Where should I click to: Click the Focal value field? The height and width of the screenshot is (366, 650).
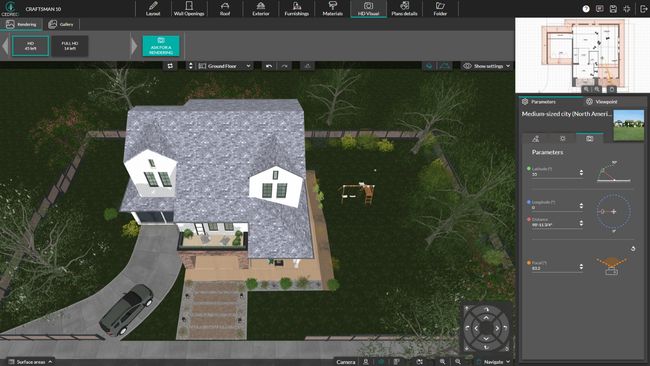click(x=554, y=268)
